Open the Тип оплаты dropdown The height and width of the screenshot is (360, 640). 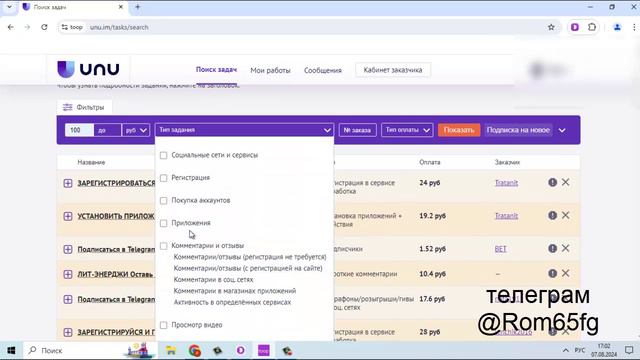tap(407, 130)
